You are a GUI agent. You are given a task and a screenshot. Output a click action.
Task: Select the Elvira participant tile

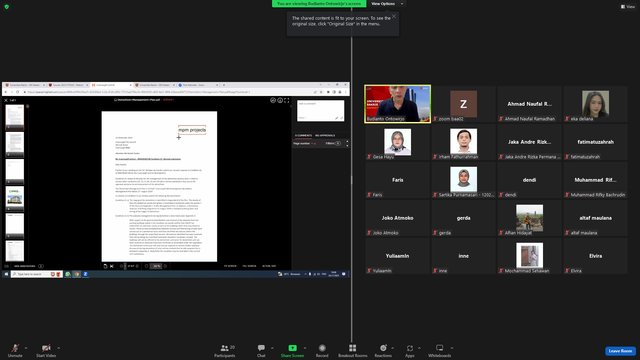[596, 256]
